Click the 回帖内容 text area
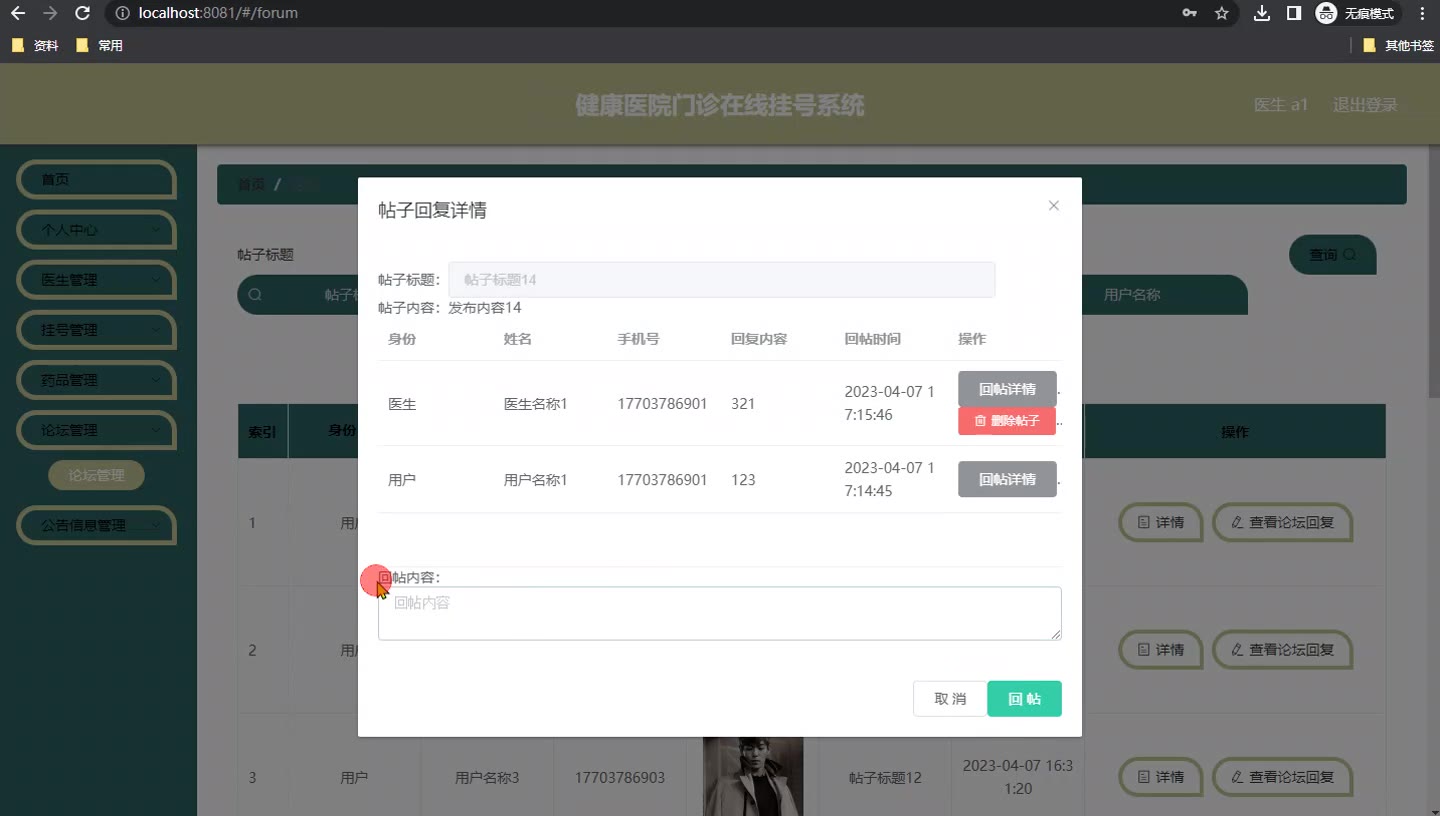Viewport: 1440px width, 816px height. 719,613
